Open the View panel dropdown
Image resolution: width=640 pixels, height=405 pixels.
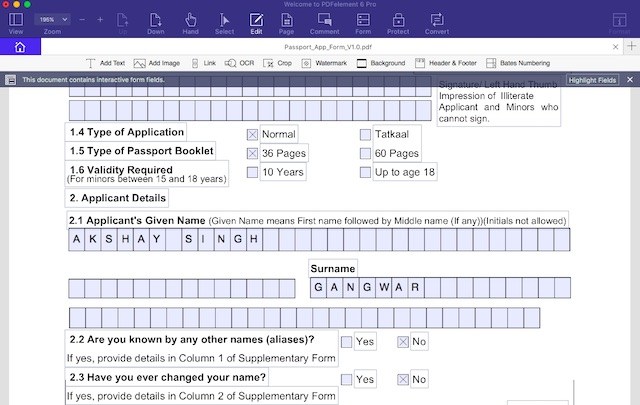pyautogui.click(x=15, y=22)
